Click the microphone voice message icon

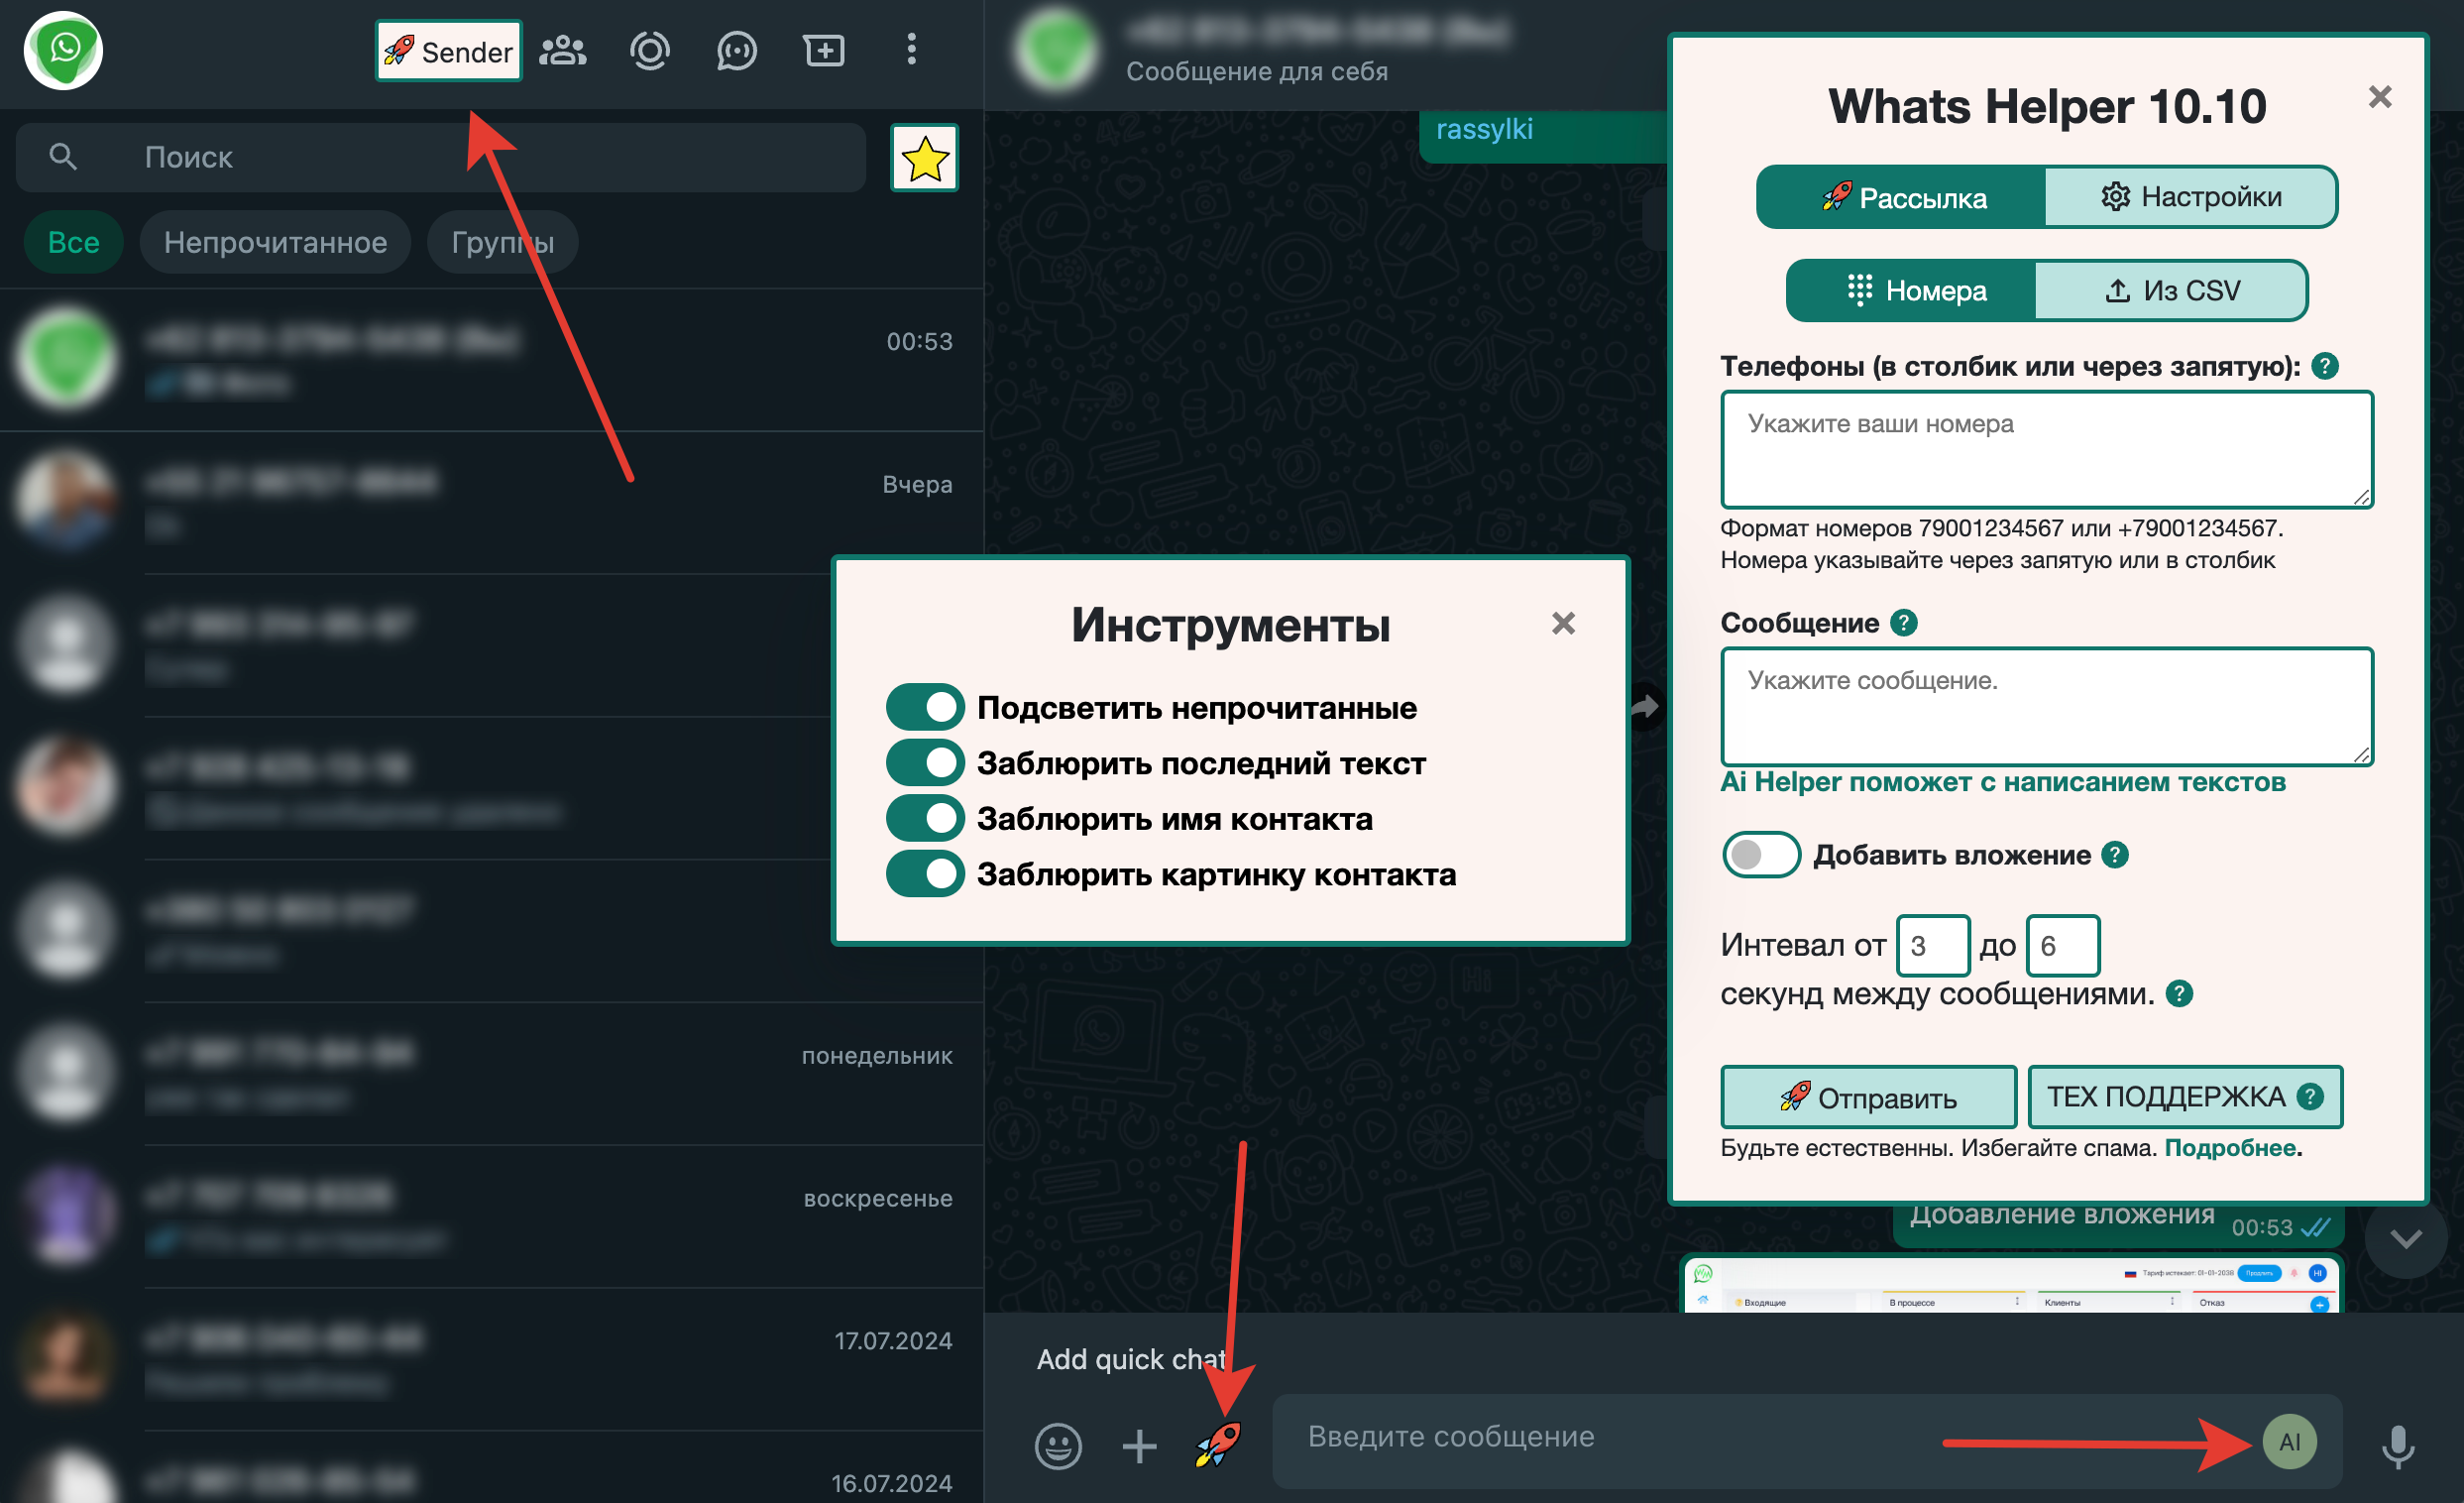pos(2397,1445)
